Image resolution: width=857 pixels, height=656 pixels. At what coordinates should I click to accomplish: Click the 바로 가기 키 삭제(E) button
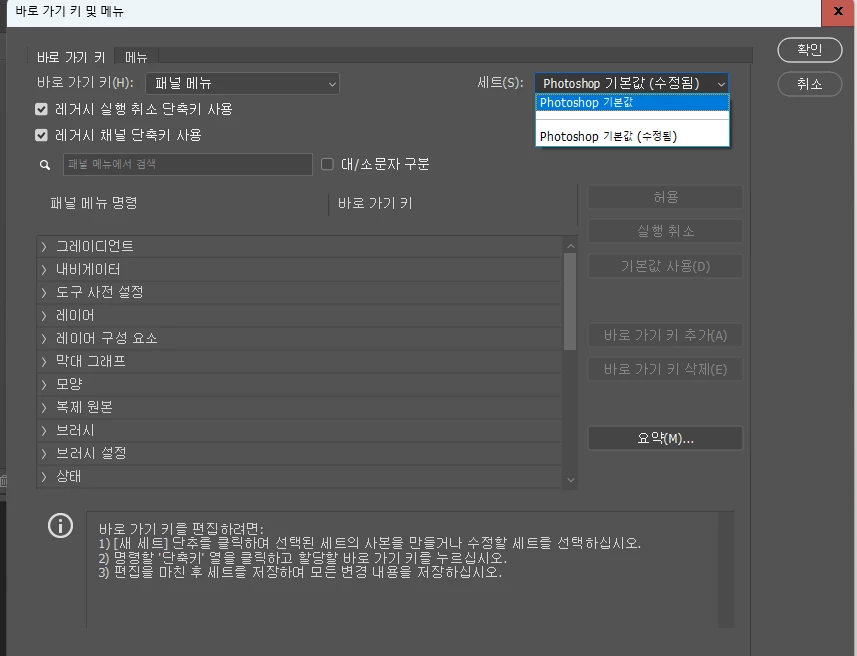665,370
